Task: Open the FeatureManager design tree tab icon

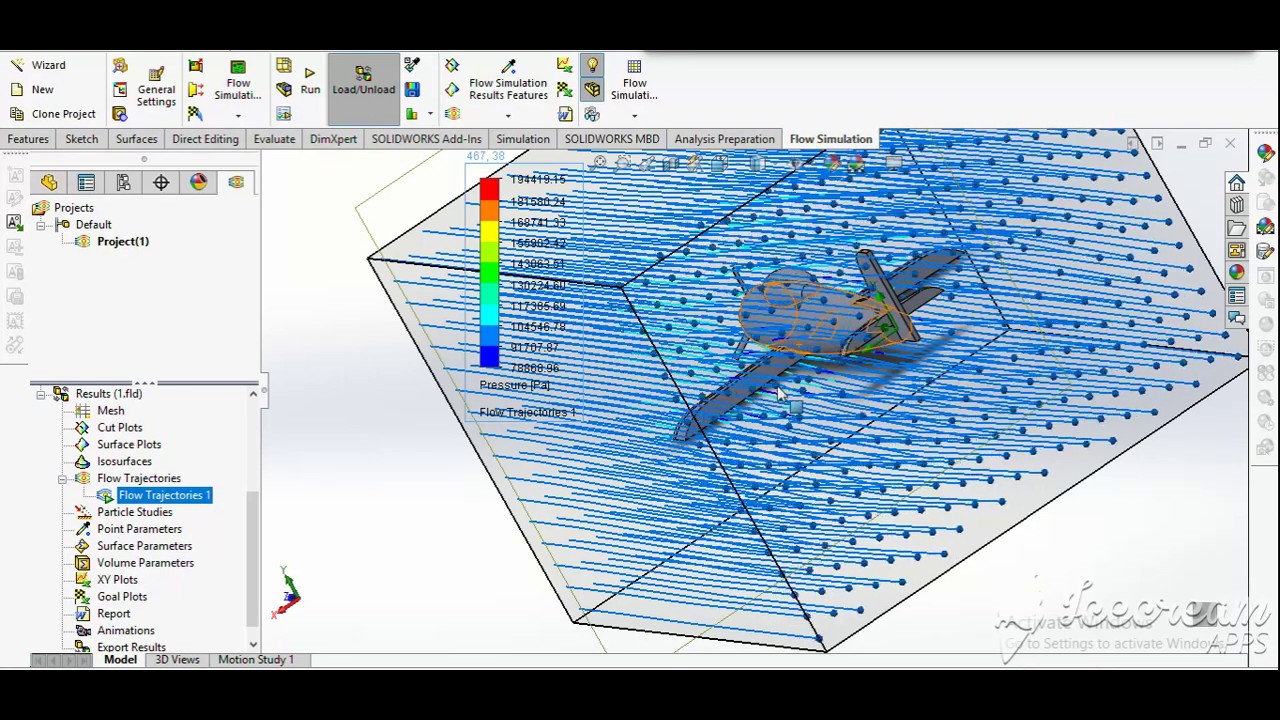Action: (x=49, y=182)
